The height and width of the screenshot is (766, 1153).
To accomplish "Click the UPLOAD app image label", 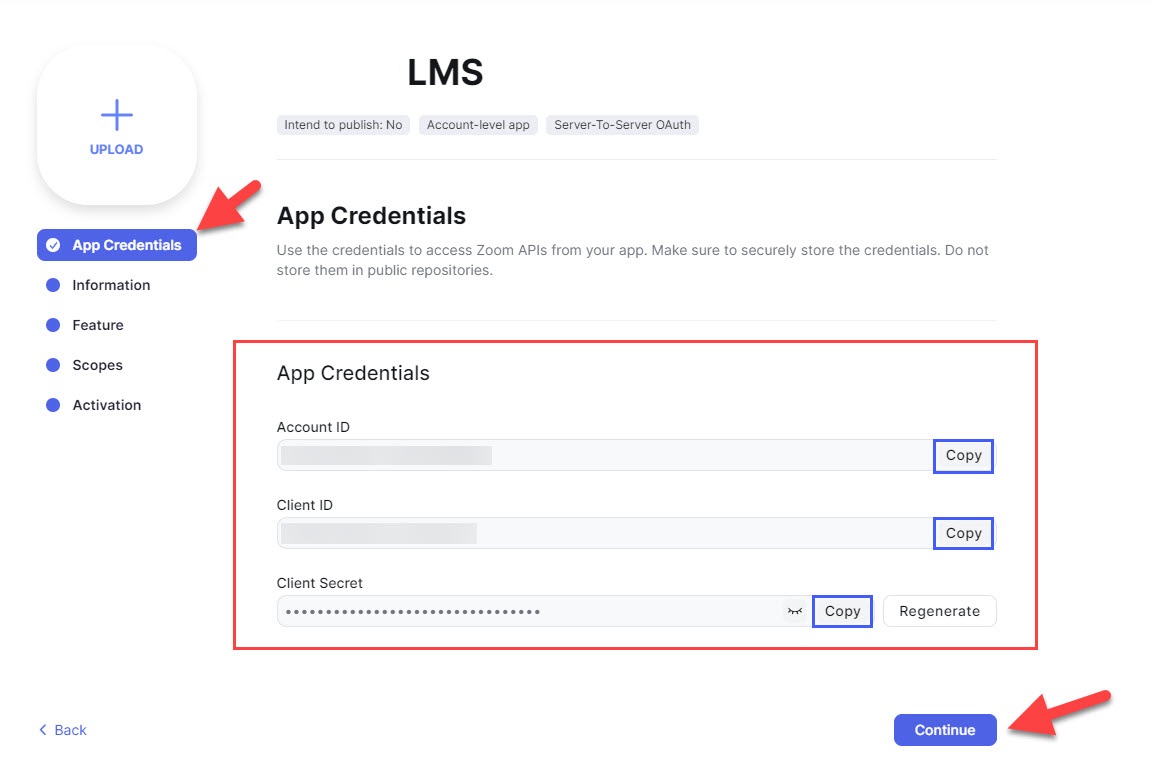I will coord(116,149).
